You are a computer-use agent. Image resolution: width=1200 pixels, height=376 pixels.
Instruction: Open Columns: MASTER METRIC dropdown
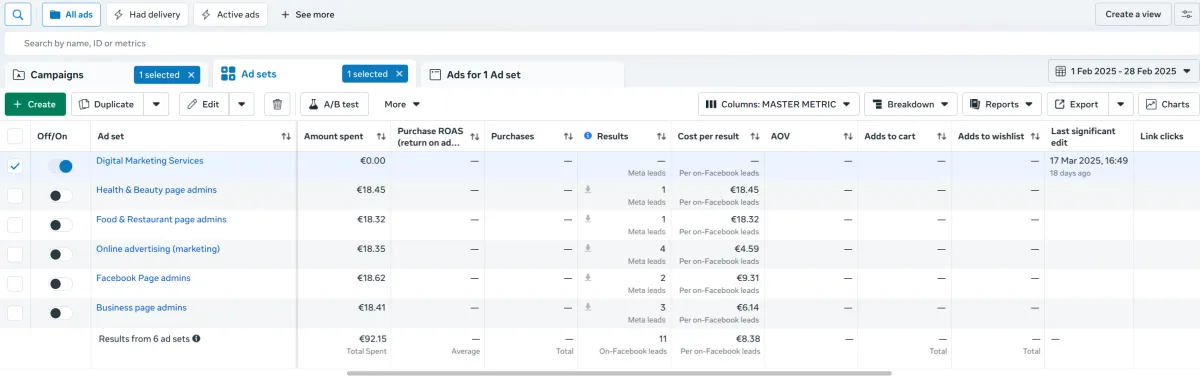pos(778,104)
